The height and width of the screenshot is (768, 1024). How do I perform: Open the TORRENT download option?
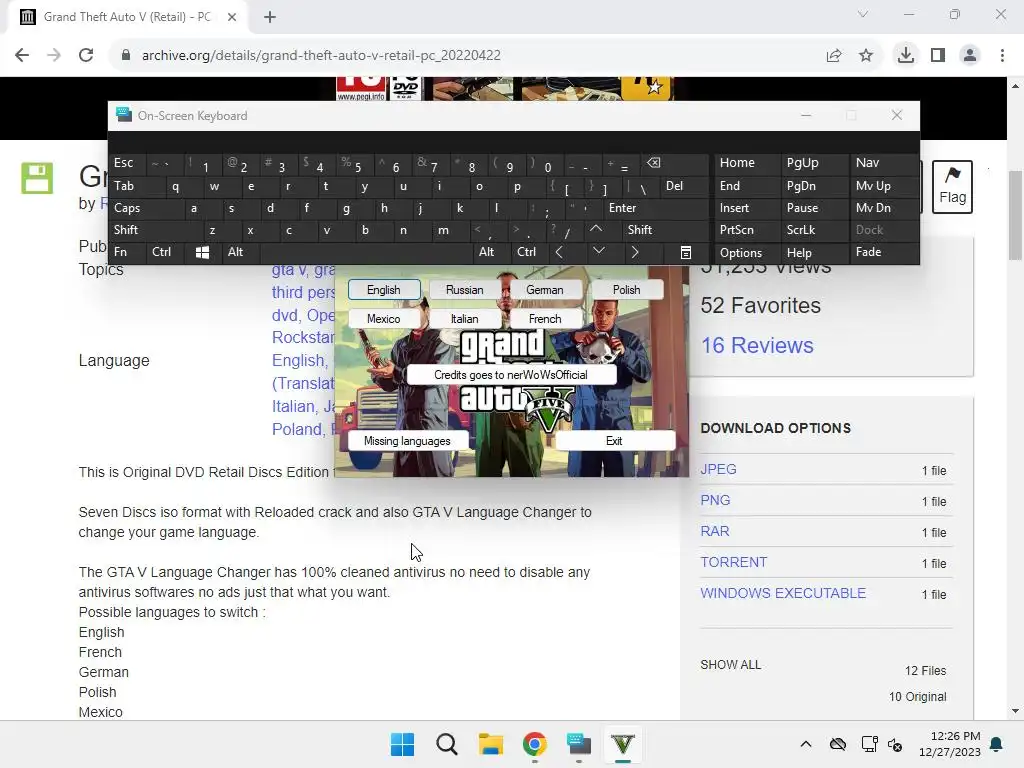point(733,562)
